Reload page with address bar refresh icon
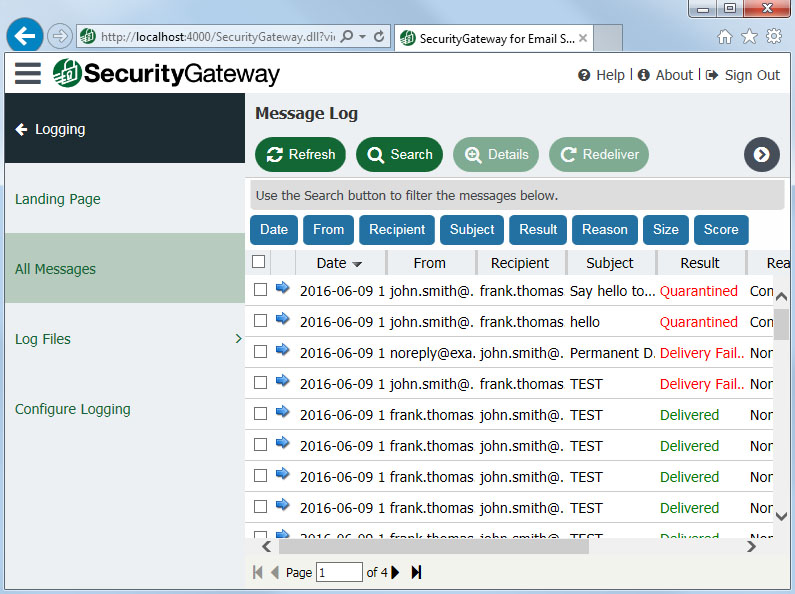Viewport: 795px width, 594px height. coord(379,36)
